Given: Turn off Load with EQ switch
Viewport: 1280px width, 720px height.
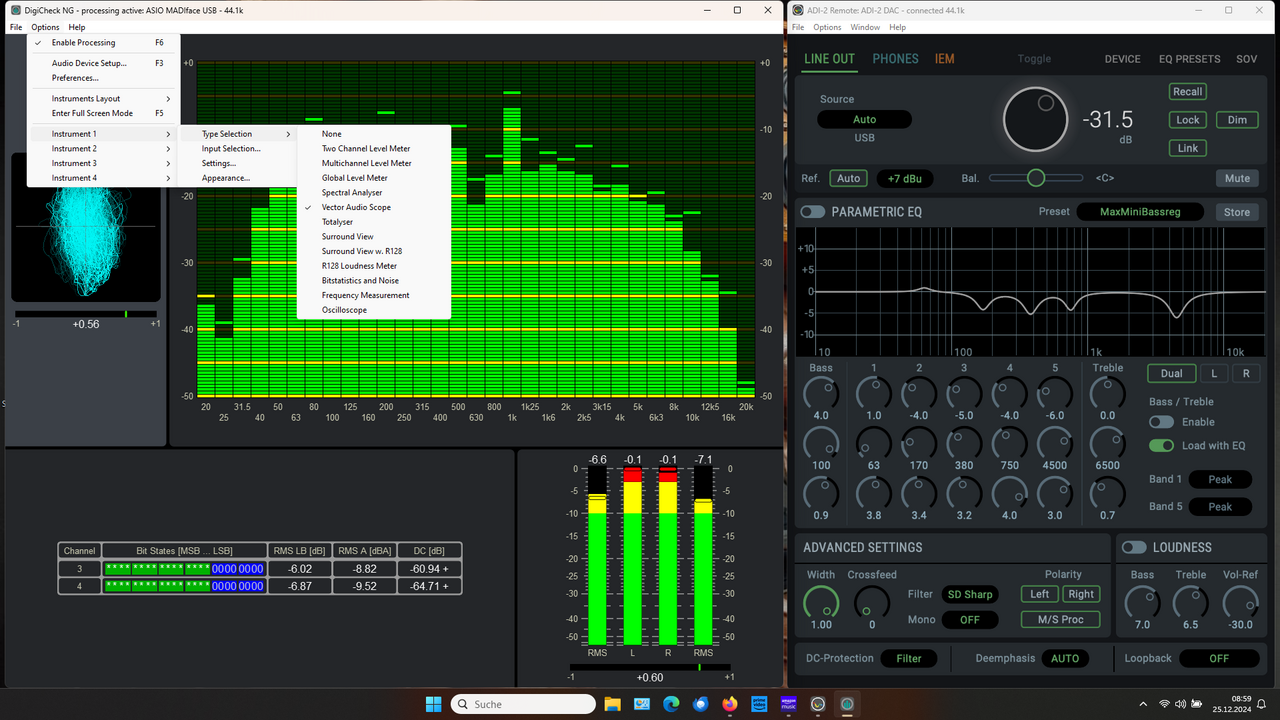Looking at the screenshot, I should click(x=1161, y=445).
